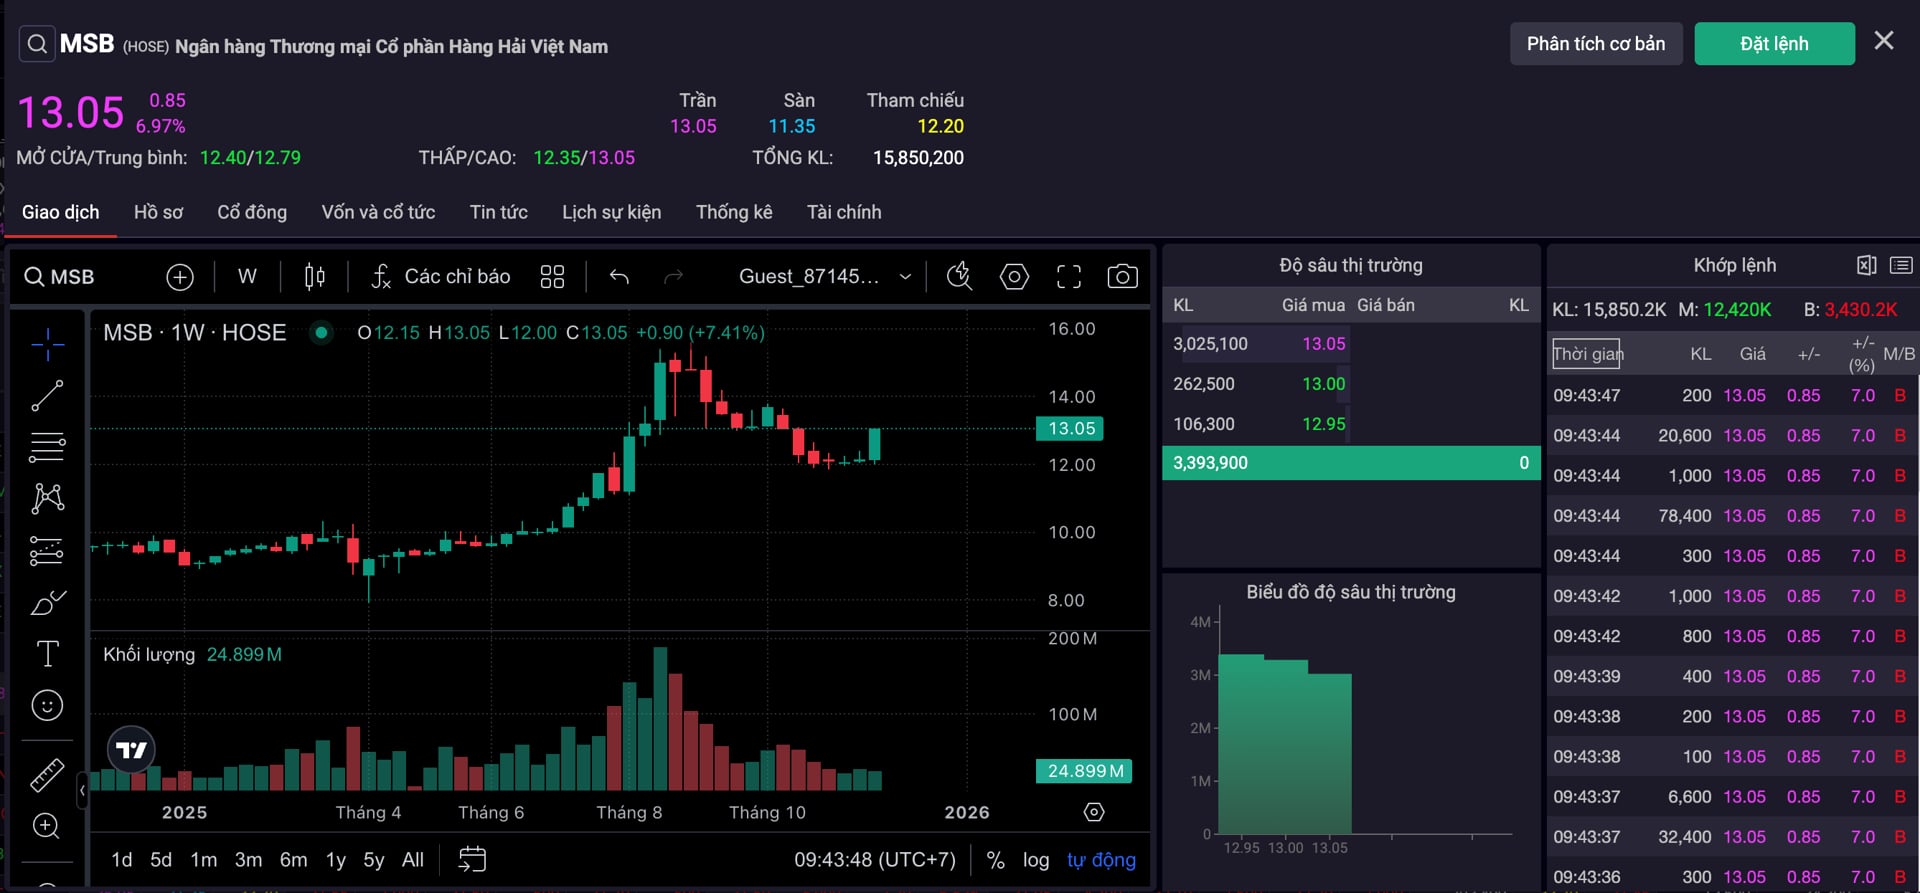The width and height of the screenshot is (1920, 893).
Task: Toggle log scale on the chart
Action: point(1035,860)
